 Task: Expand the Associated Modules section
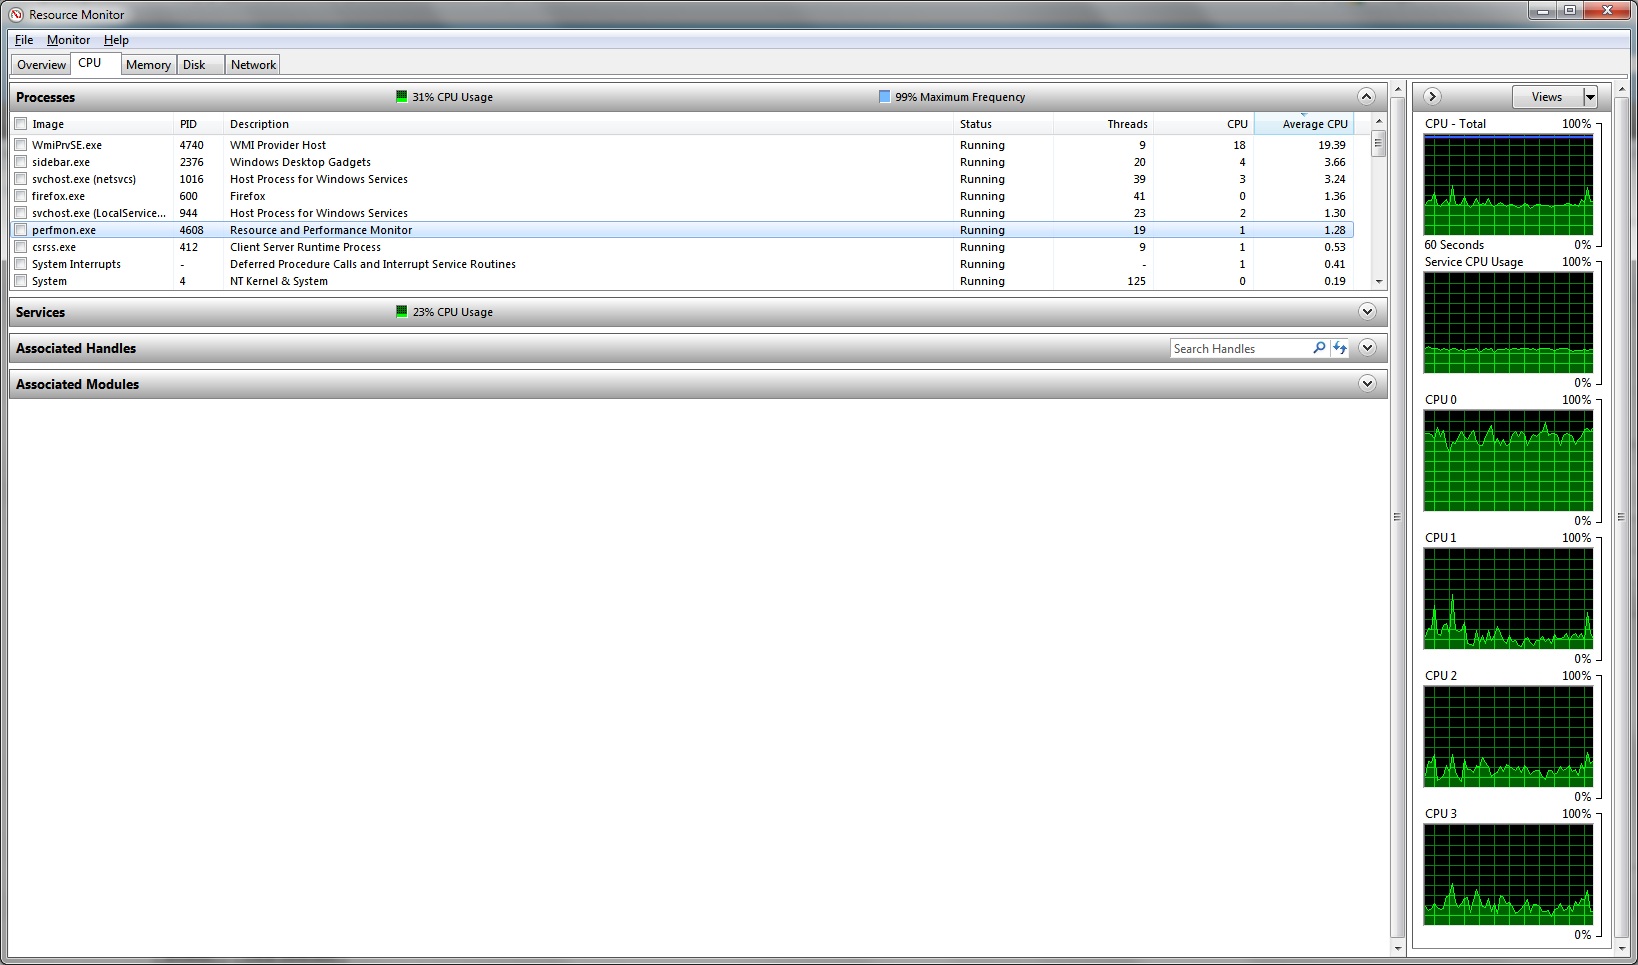tap(1367, 384)
